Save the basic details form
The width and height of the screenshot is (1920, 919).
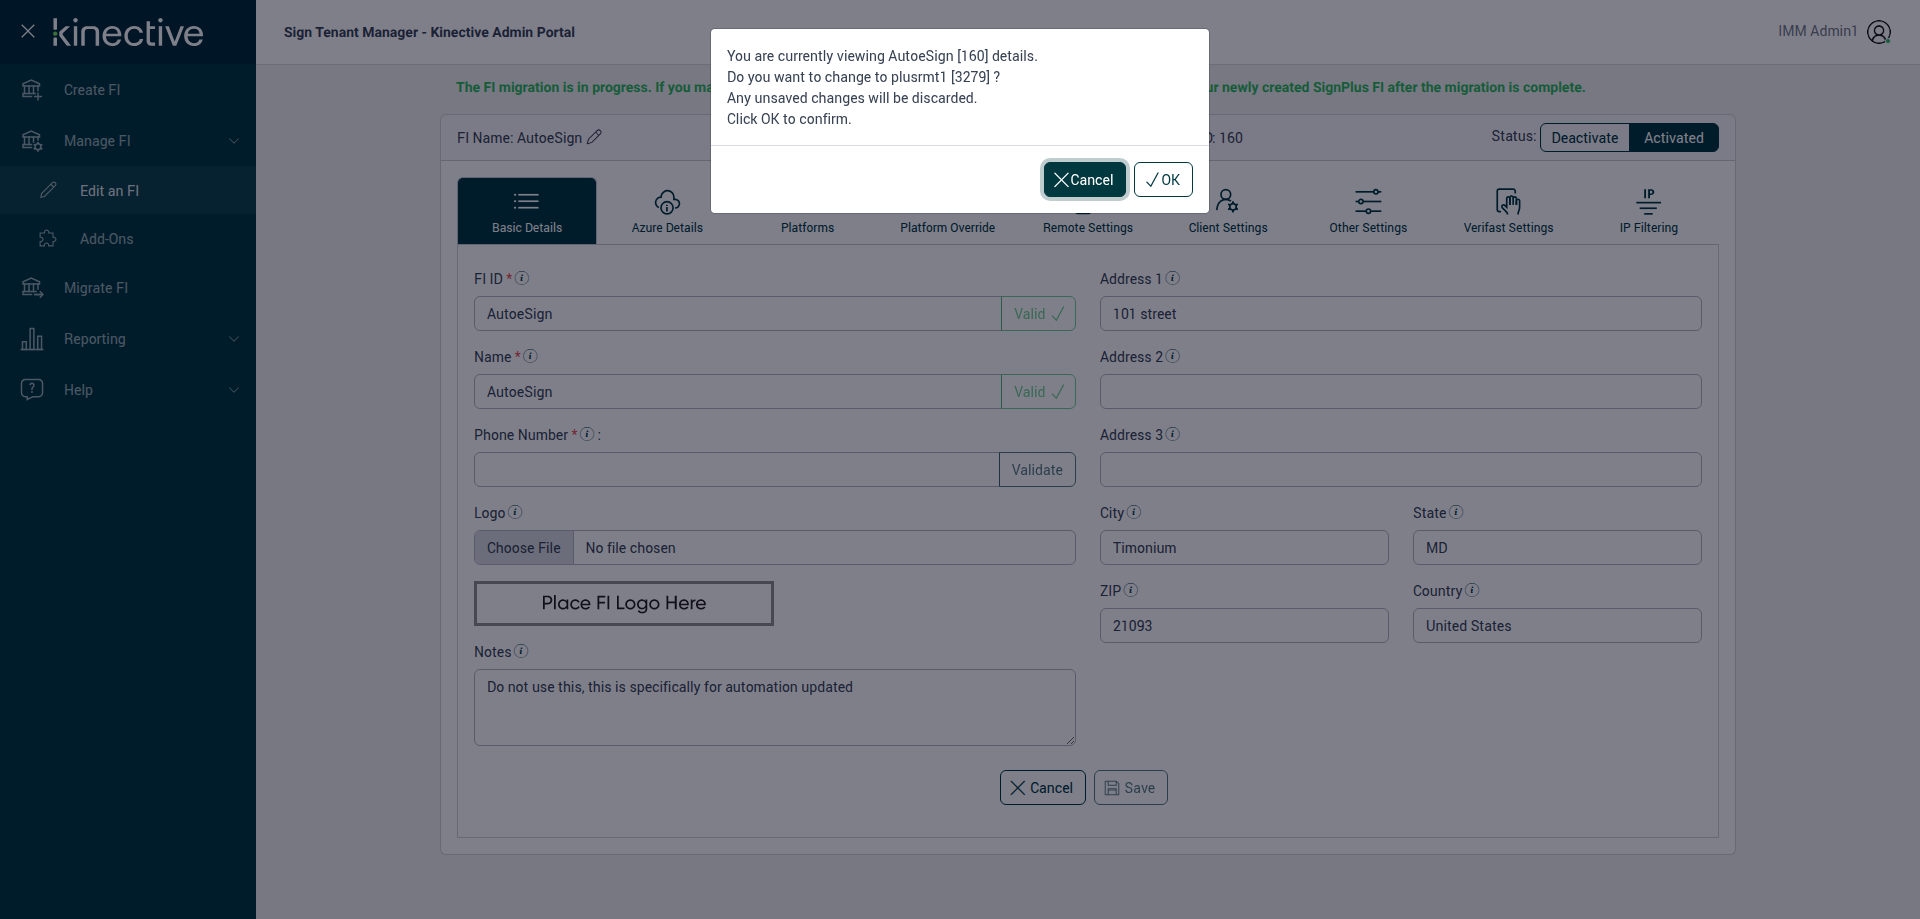click(1131, 788)
